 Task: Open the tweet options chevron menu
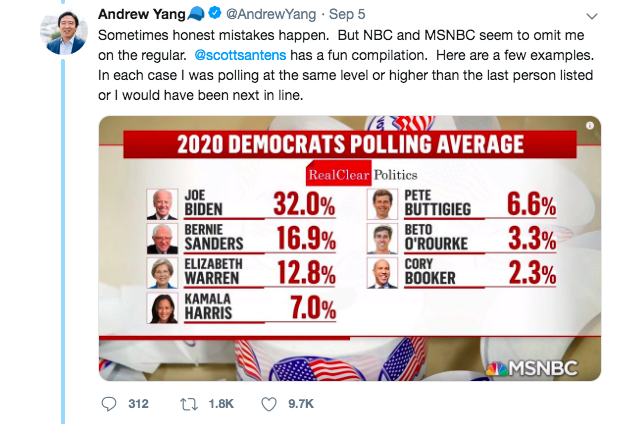point(592,17)
